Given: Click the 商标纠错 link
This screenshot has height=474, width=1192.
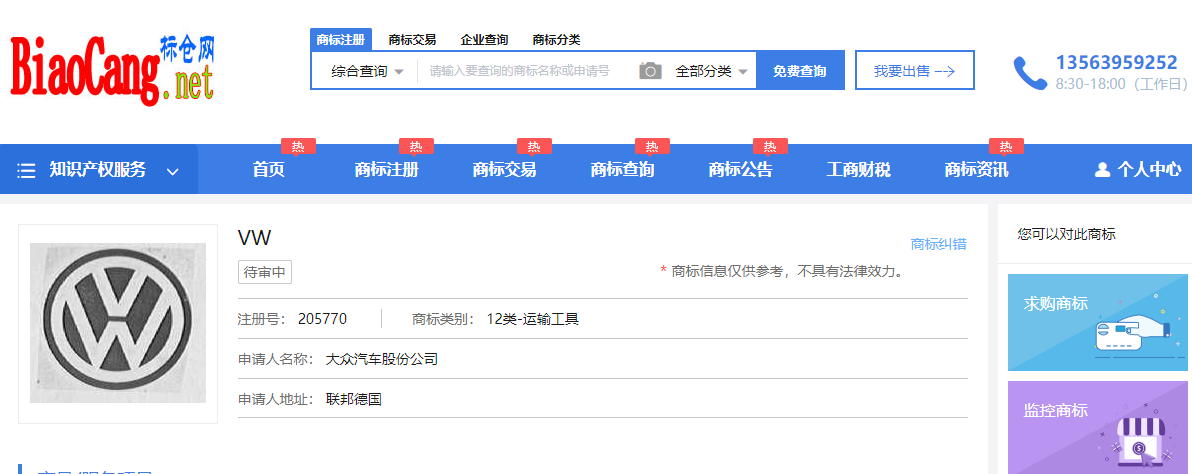Looking at the screenshot, I should (938, 244).
